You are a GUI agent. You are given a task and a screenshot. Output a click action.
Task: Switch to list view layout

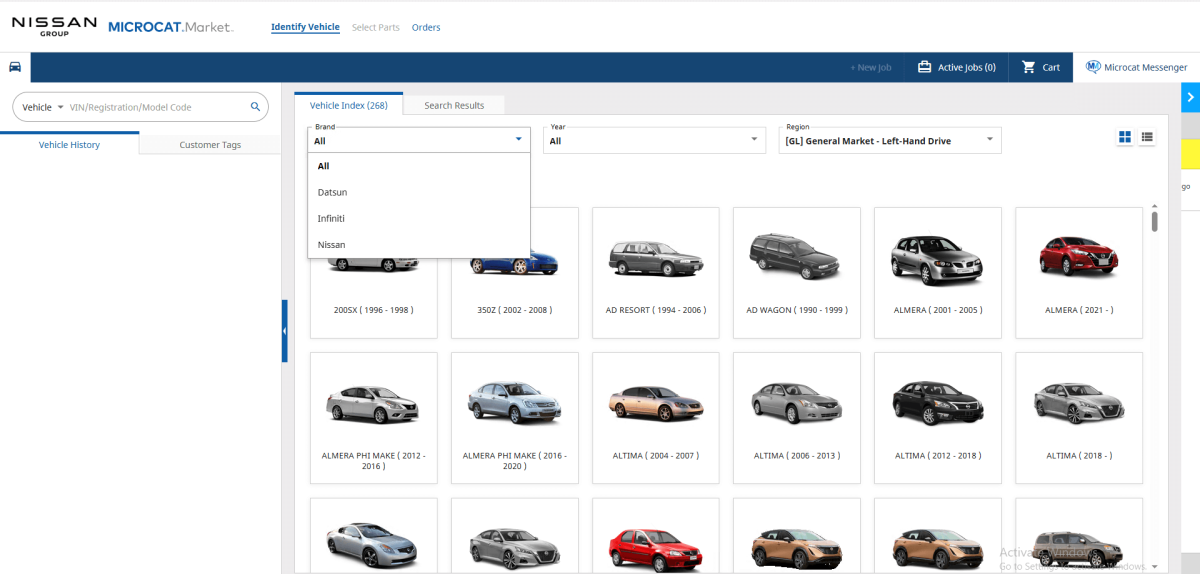pyautogui.click(x=1147, y=137)
